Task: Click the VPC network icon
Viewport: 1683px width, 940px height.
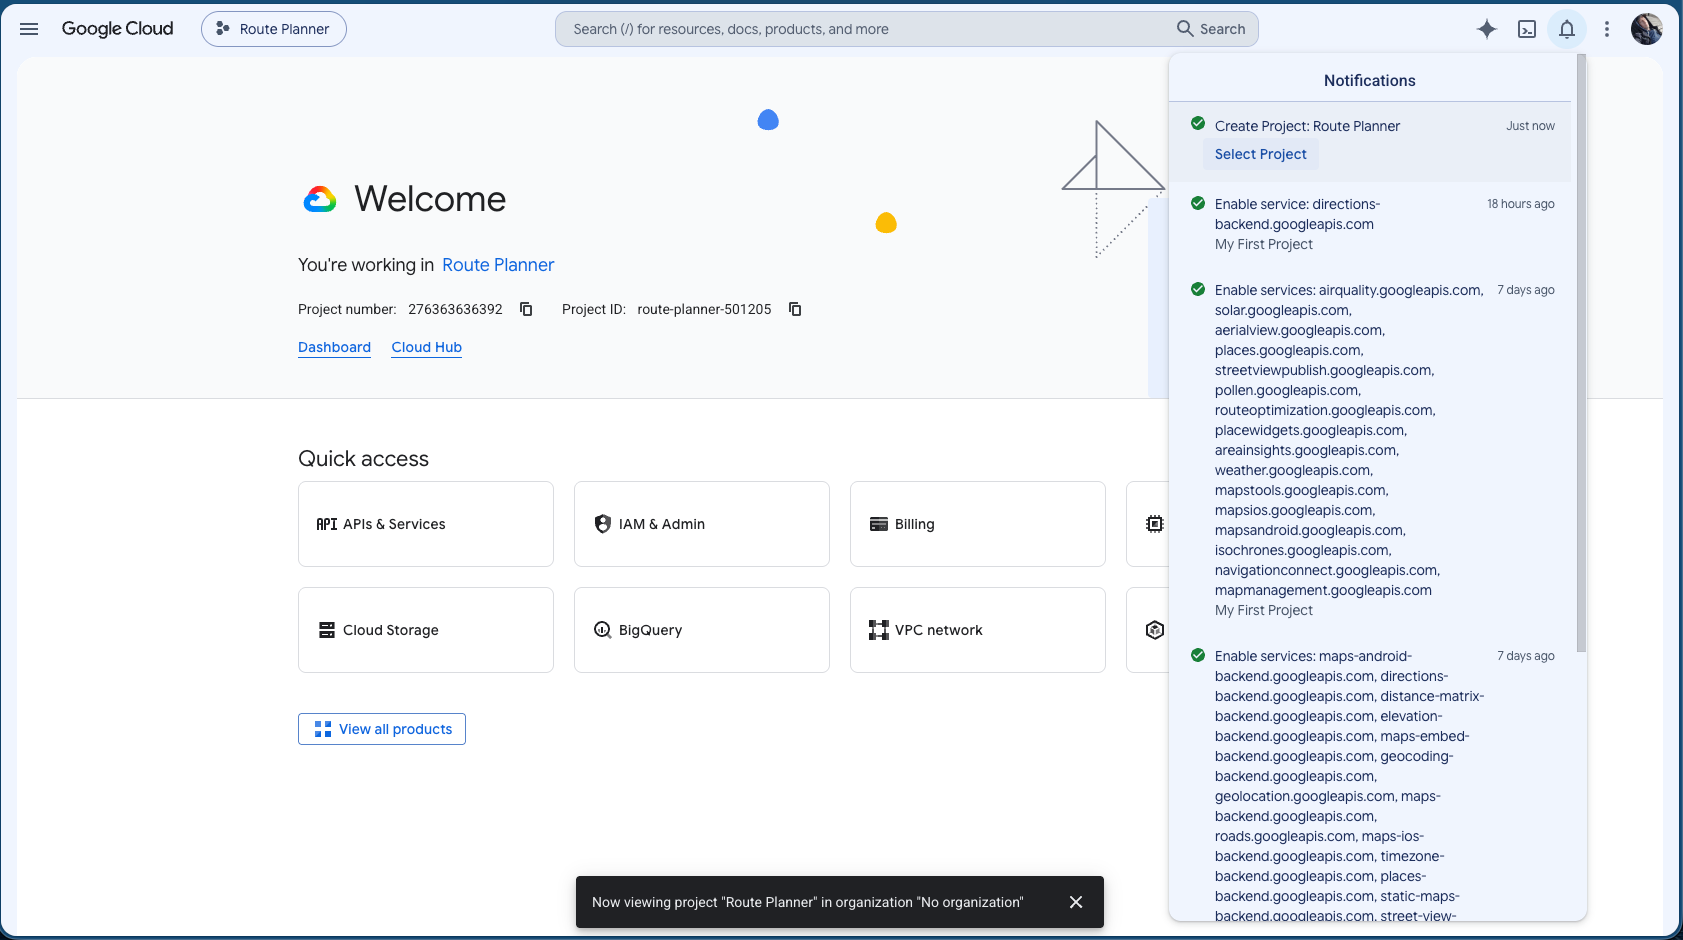Action: click(879, 630)
